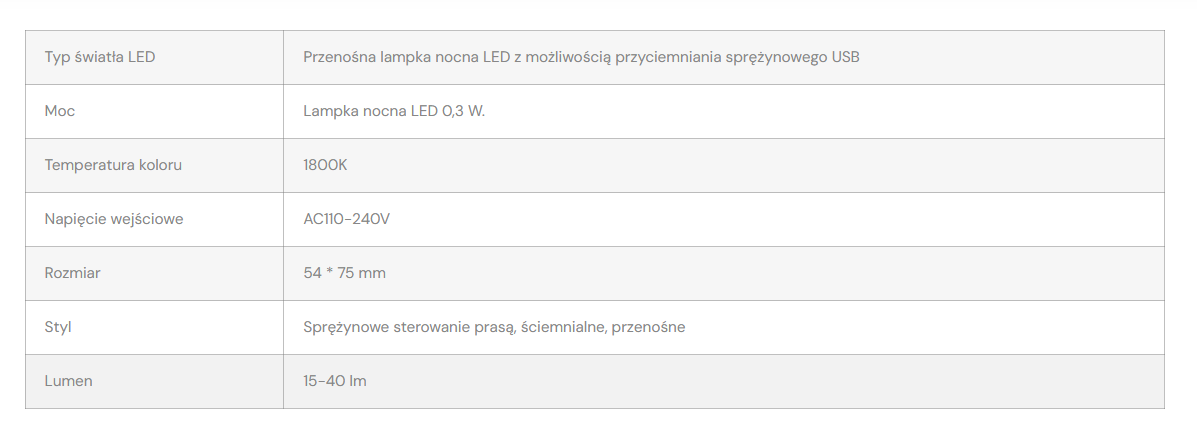Click the 'AC110-240V' voltage value
This screenshot has height=447, width=1197.
(346, 219)
